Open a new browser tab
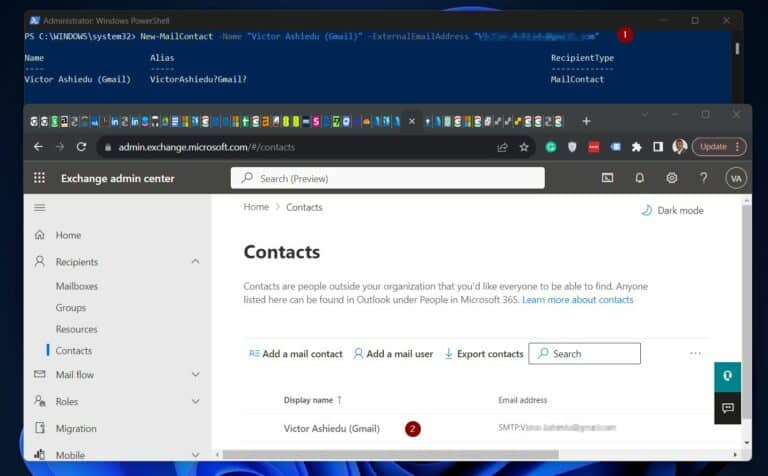This screenshot has height=476, width=768. (586, 121)
